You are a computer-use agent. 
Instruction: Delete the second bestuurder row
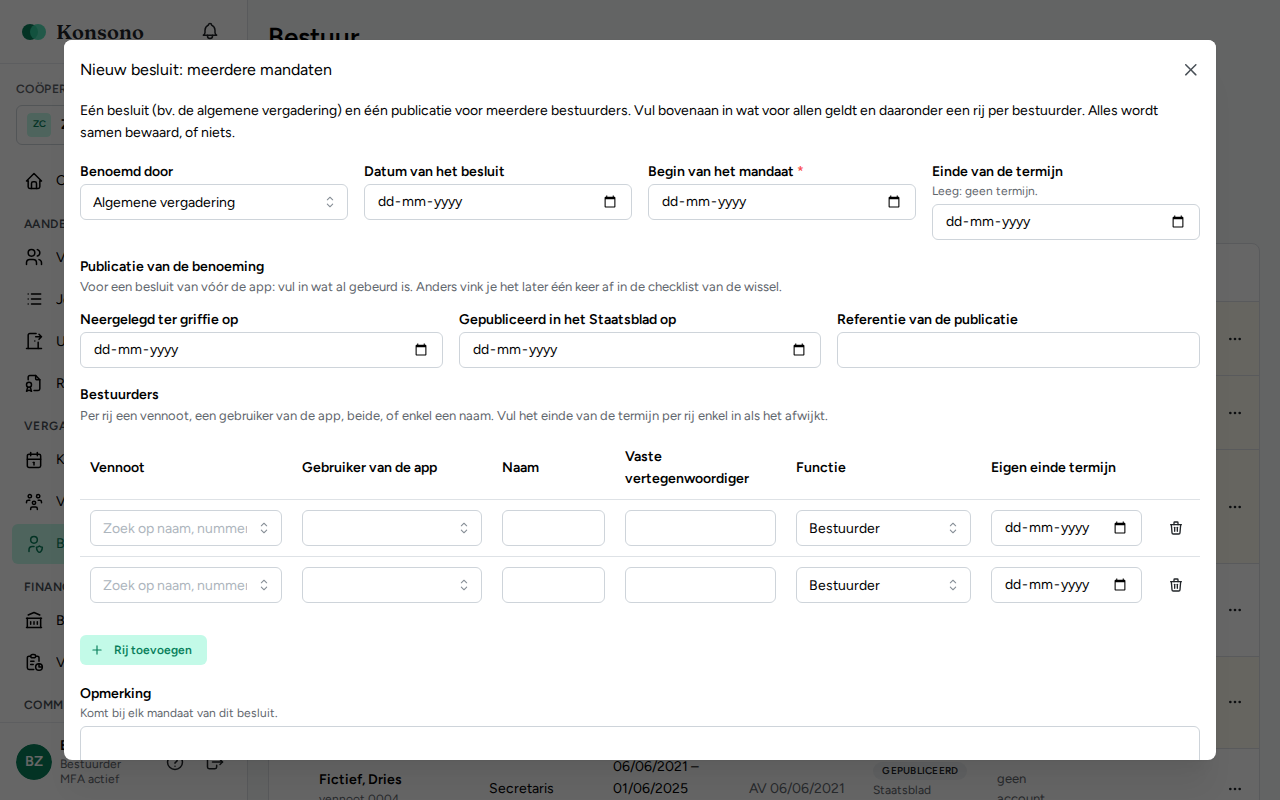coord(1176,585)
